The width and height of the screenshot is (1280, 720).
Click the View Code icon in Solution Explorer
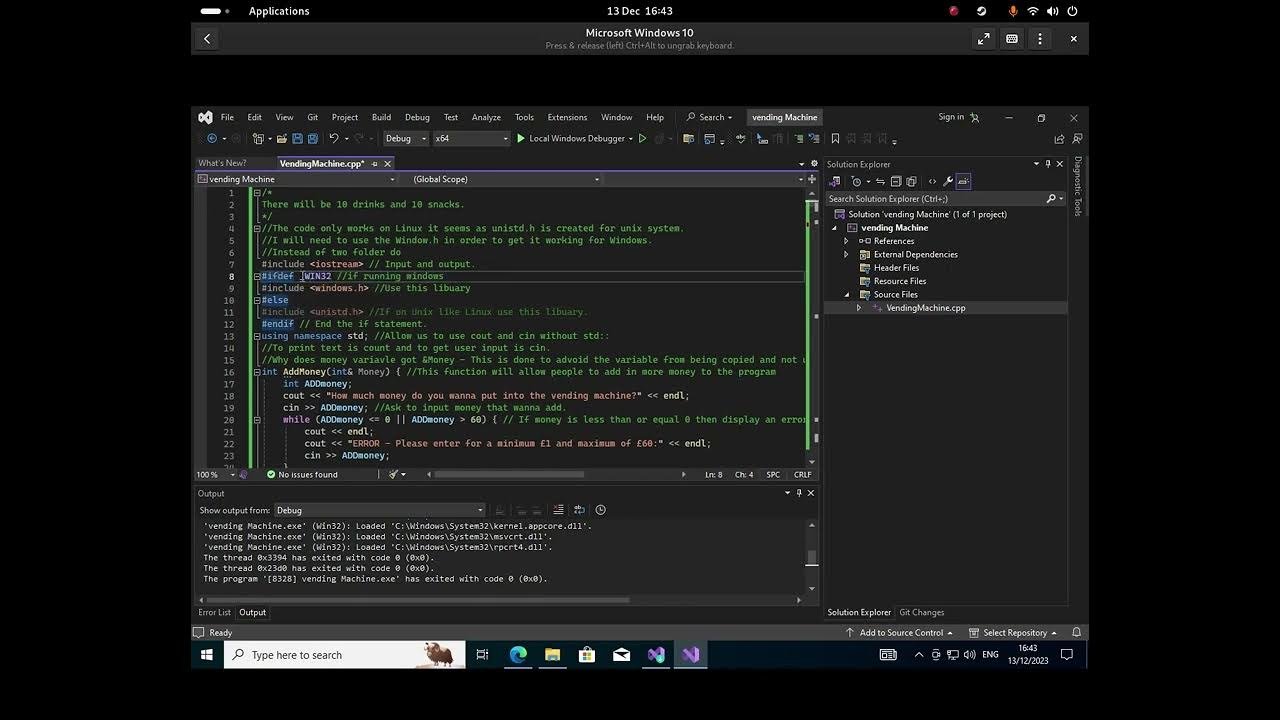[932, 181]
